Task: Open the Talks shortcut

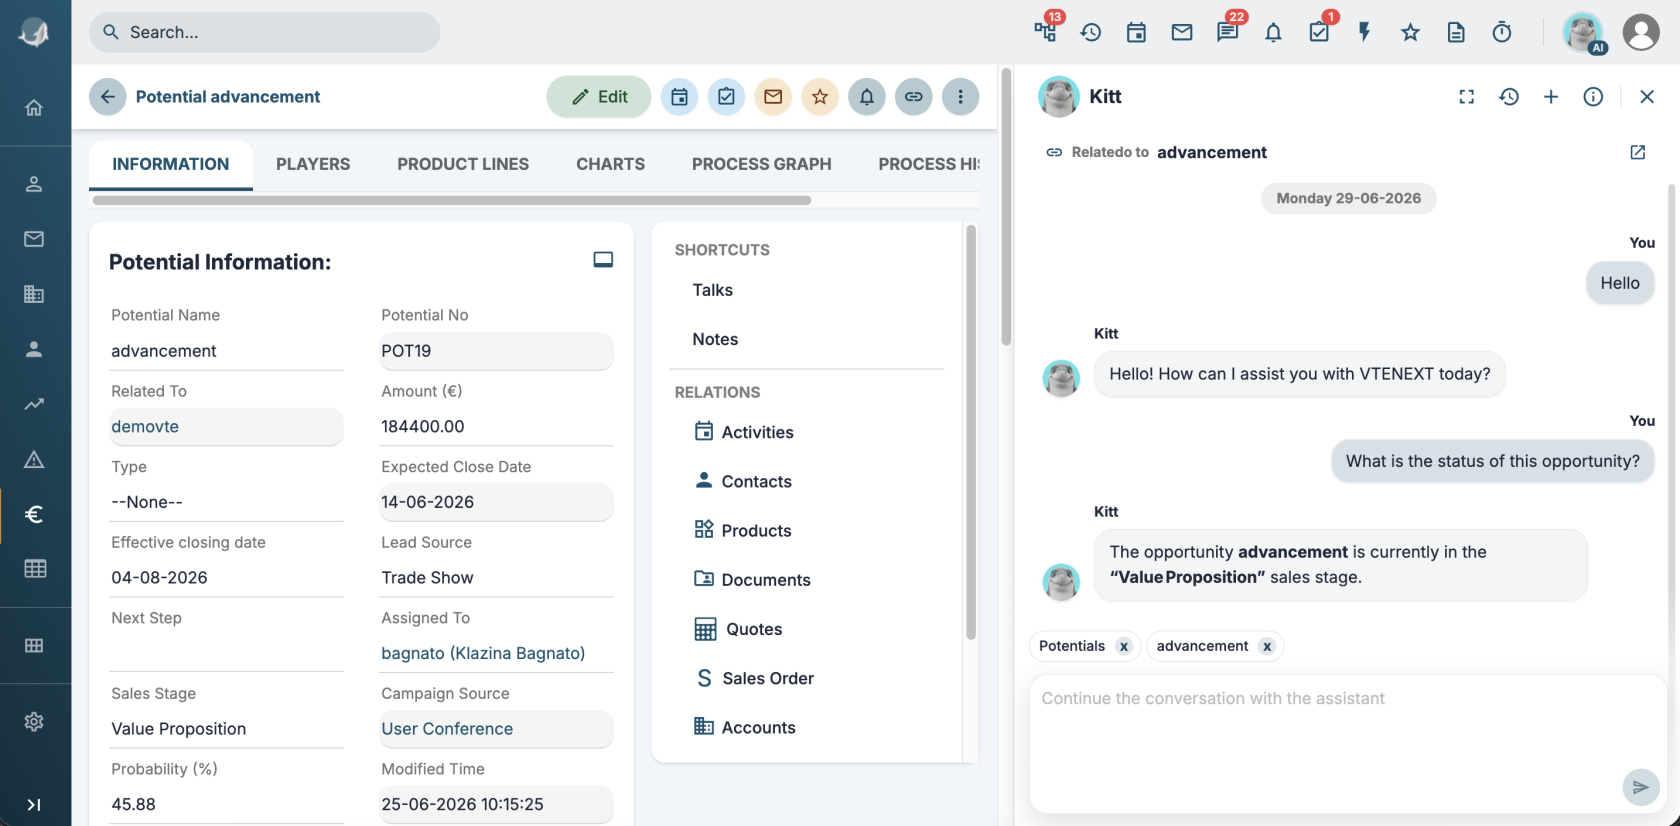Action: pos(713,290)
